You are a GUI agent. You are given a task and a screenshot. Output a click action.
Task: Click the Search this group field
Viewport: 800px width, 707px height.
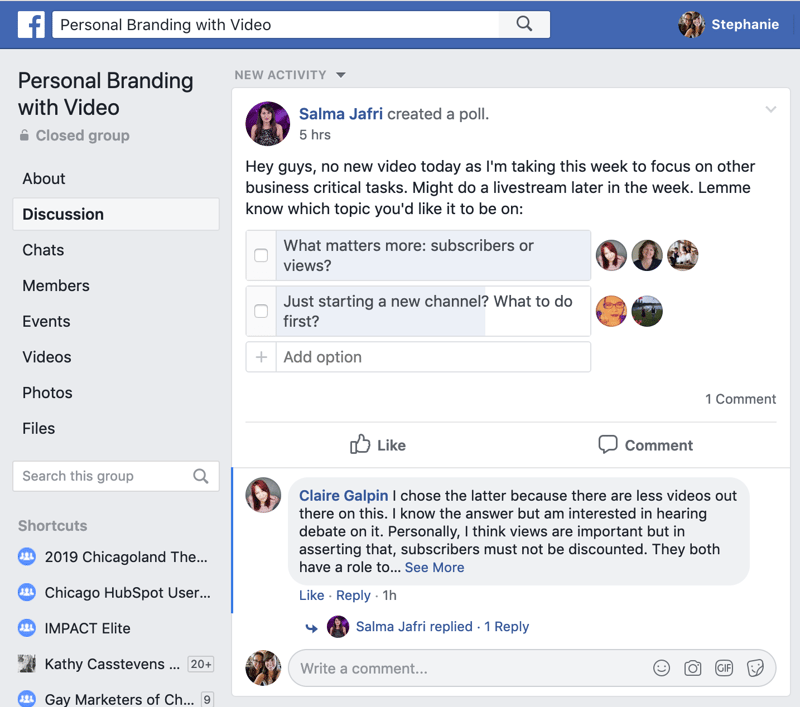coord(100,476)
